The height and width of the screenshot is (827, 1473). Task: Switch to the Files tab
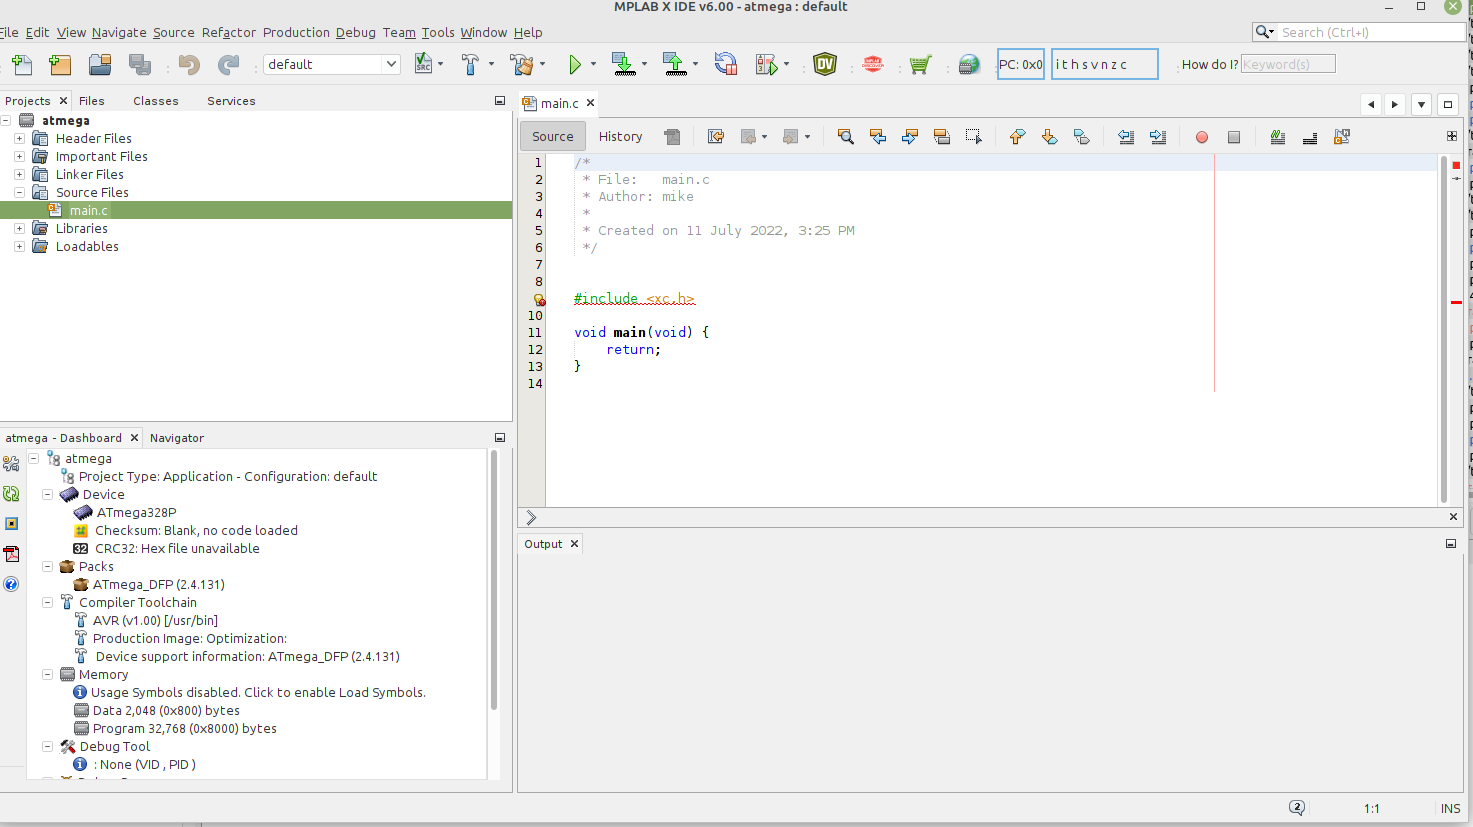click(92, 101)
